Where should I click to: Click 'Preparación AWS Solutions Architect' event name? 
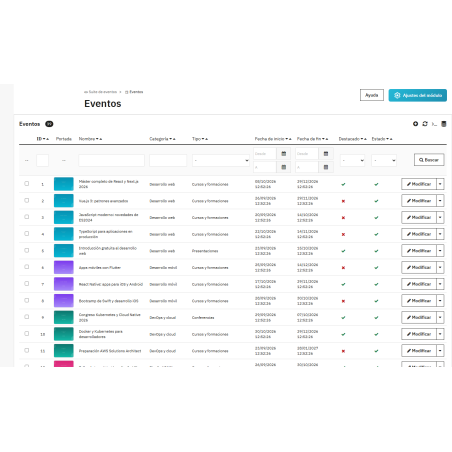click(x=110, y=351)
